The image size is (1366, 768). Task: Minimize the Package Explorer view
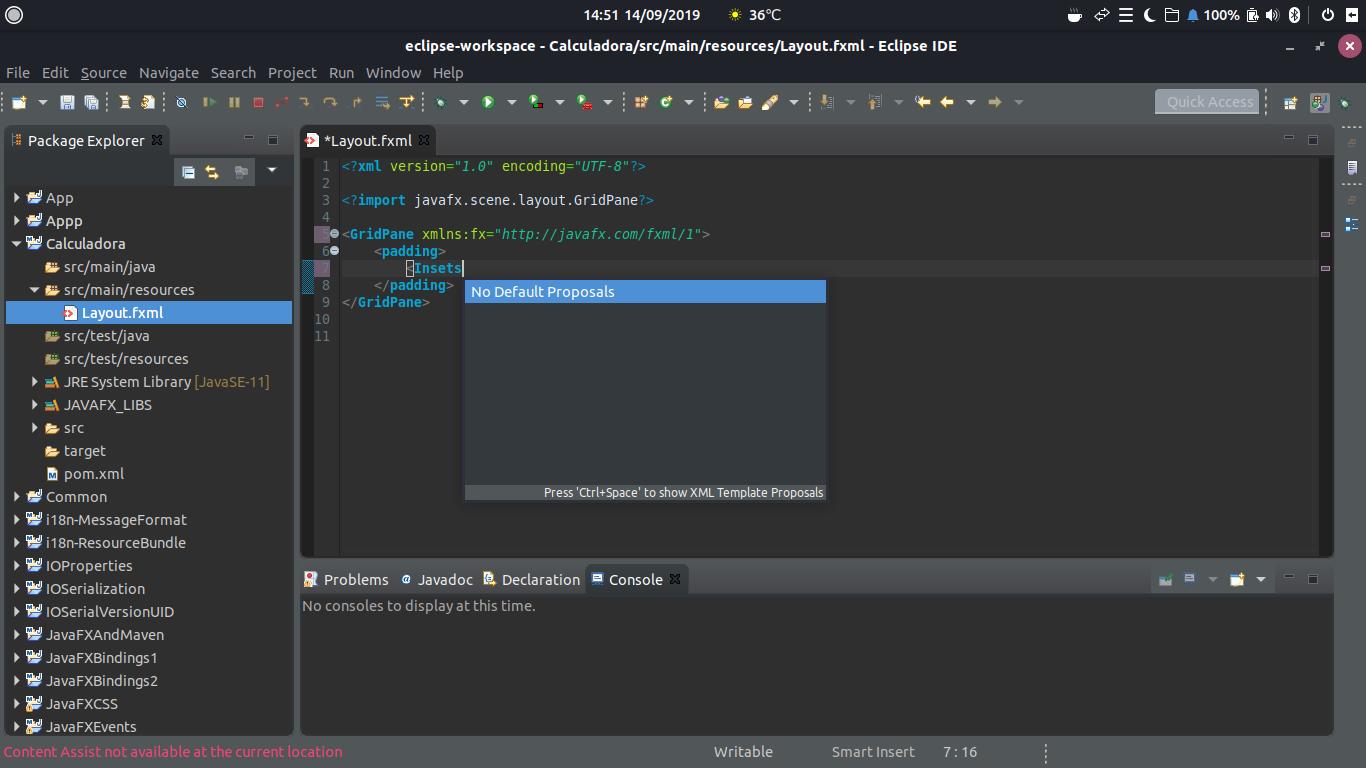click(x=249, y=139)
